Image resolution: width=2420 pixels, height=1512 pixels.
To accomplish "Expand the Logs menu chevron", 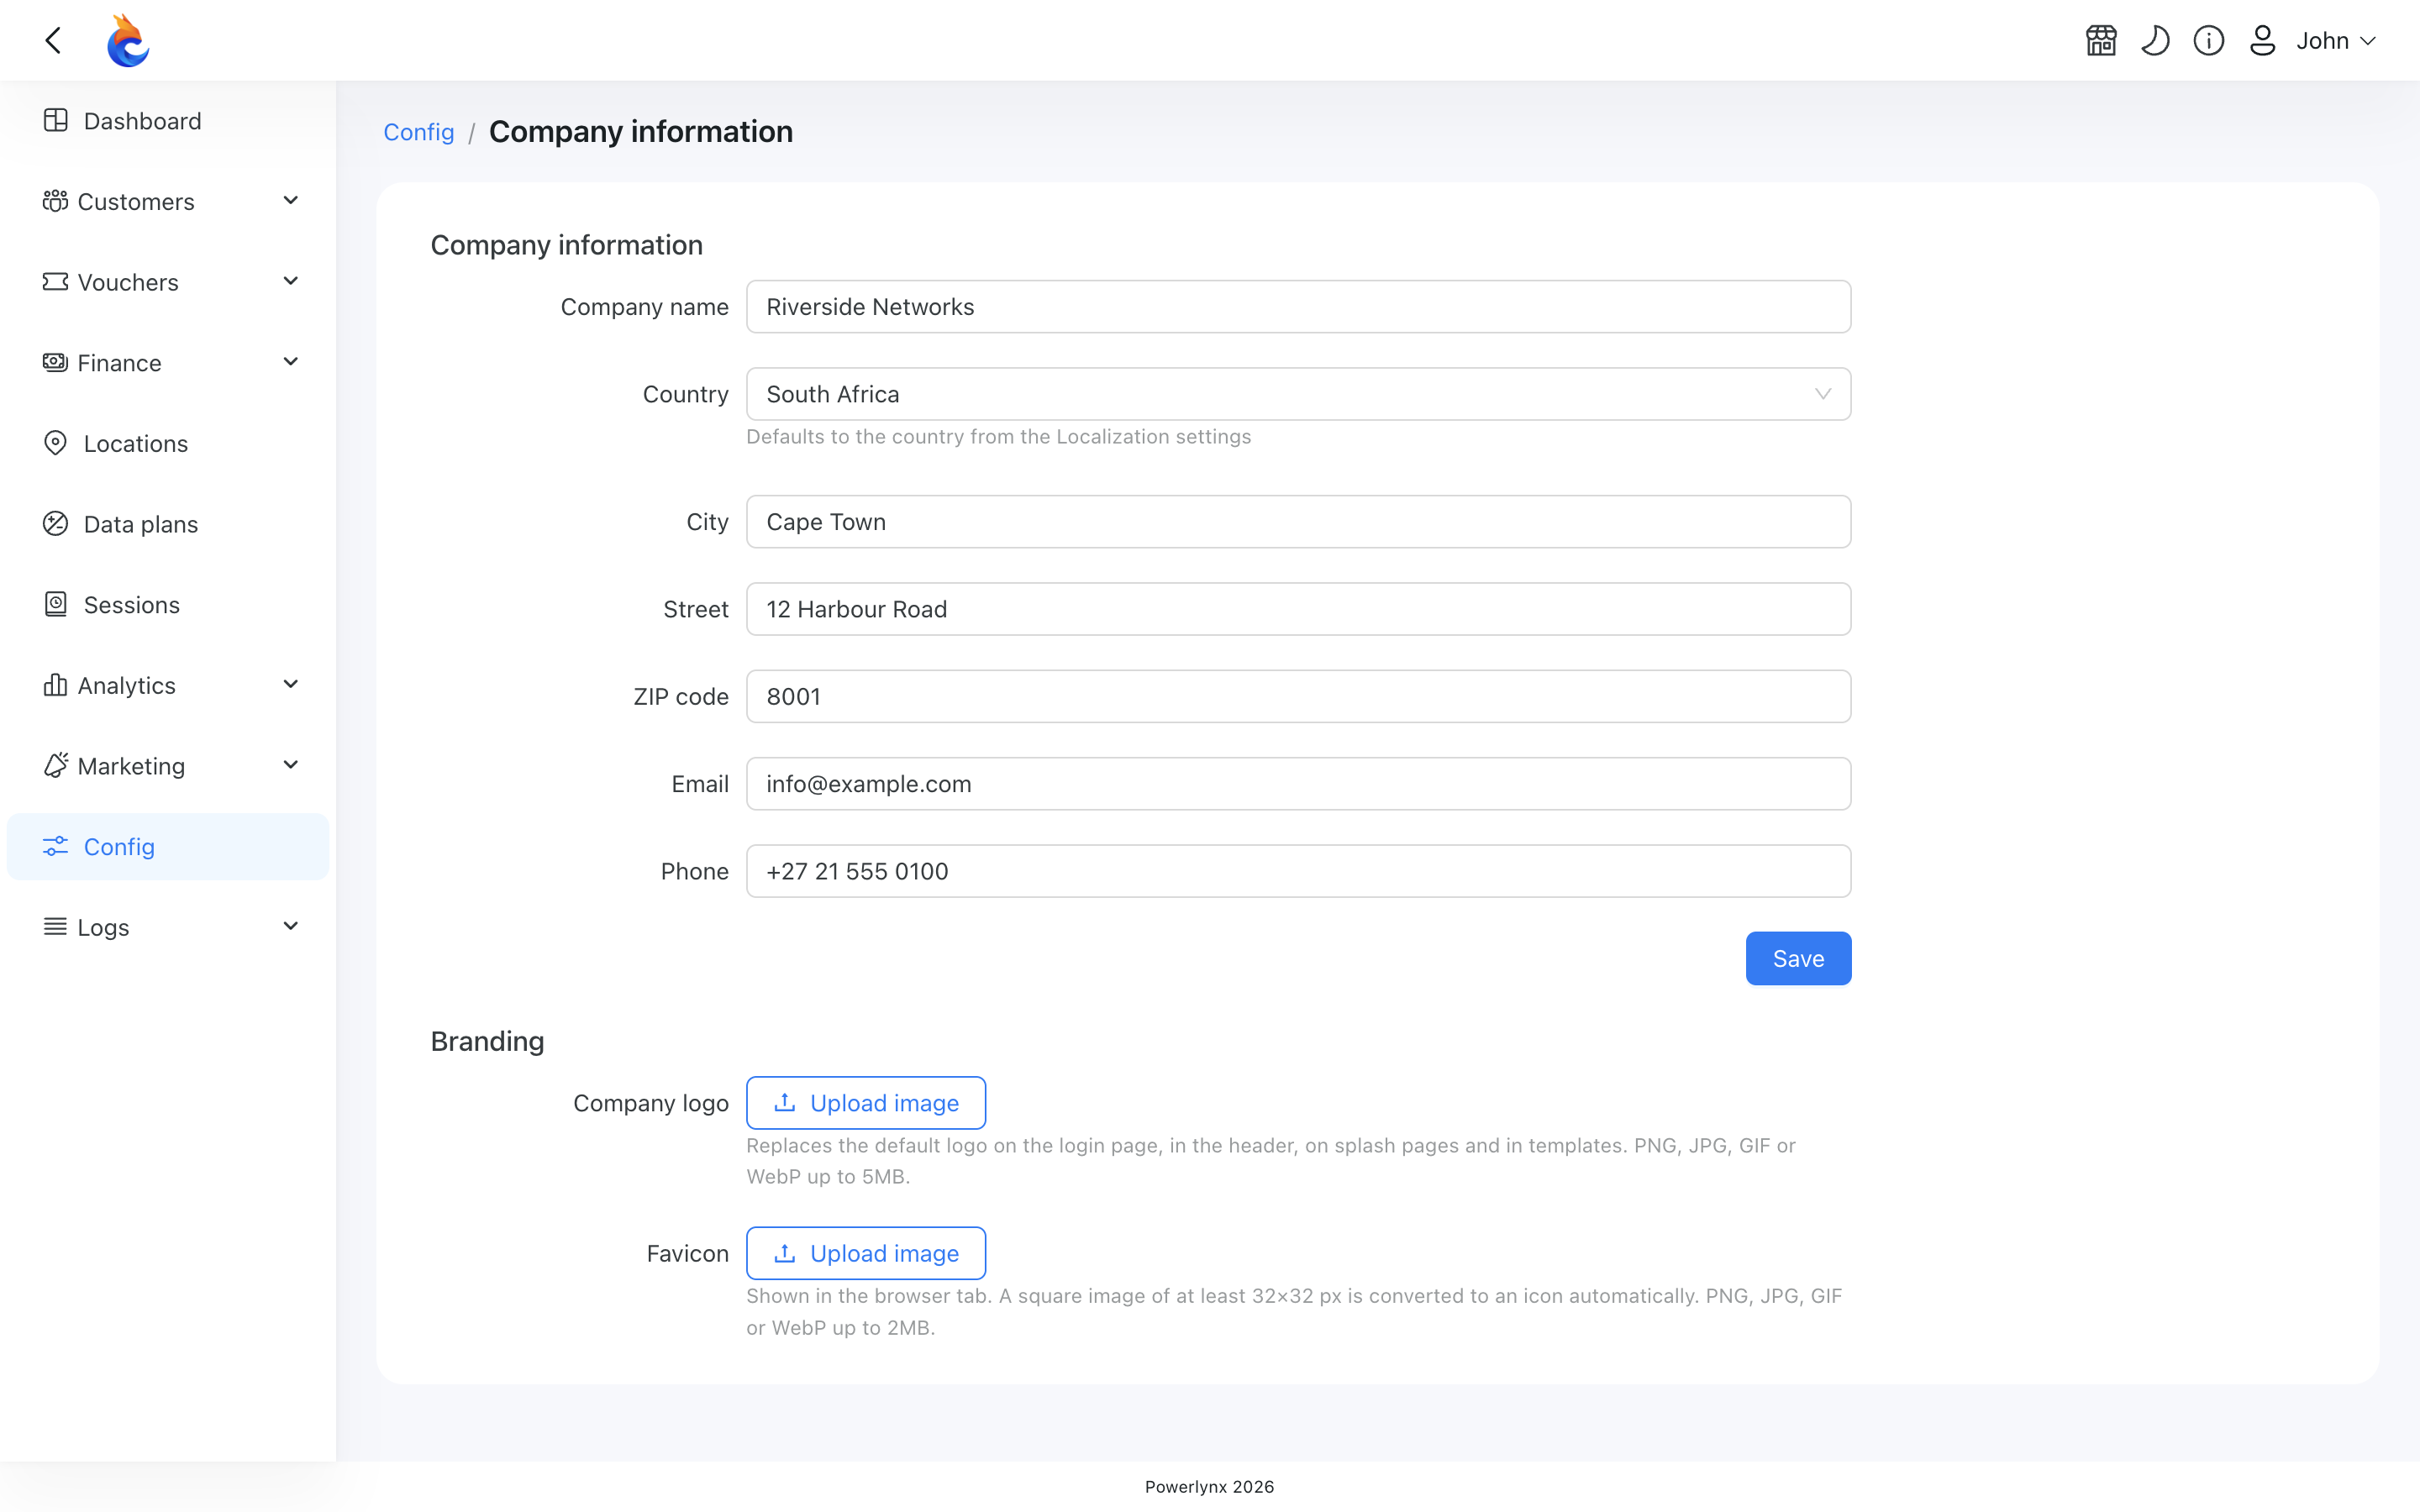I will (x=291, y=927).
